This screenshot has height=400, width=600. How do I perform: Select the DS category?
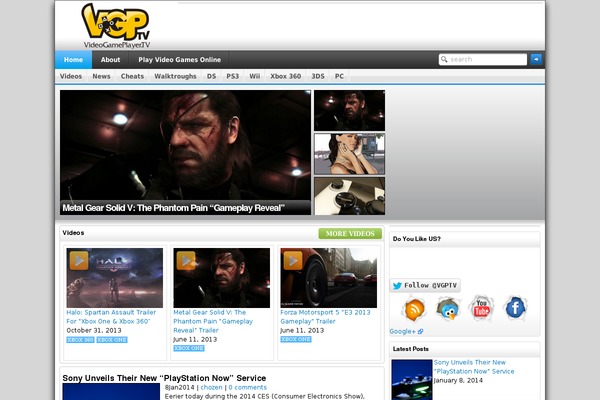coord(211,76)
